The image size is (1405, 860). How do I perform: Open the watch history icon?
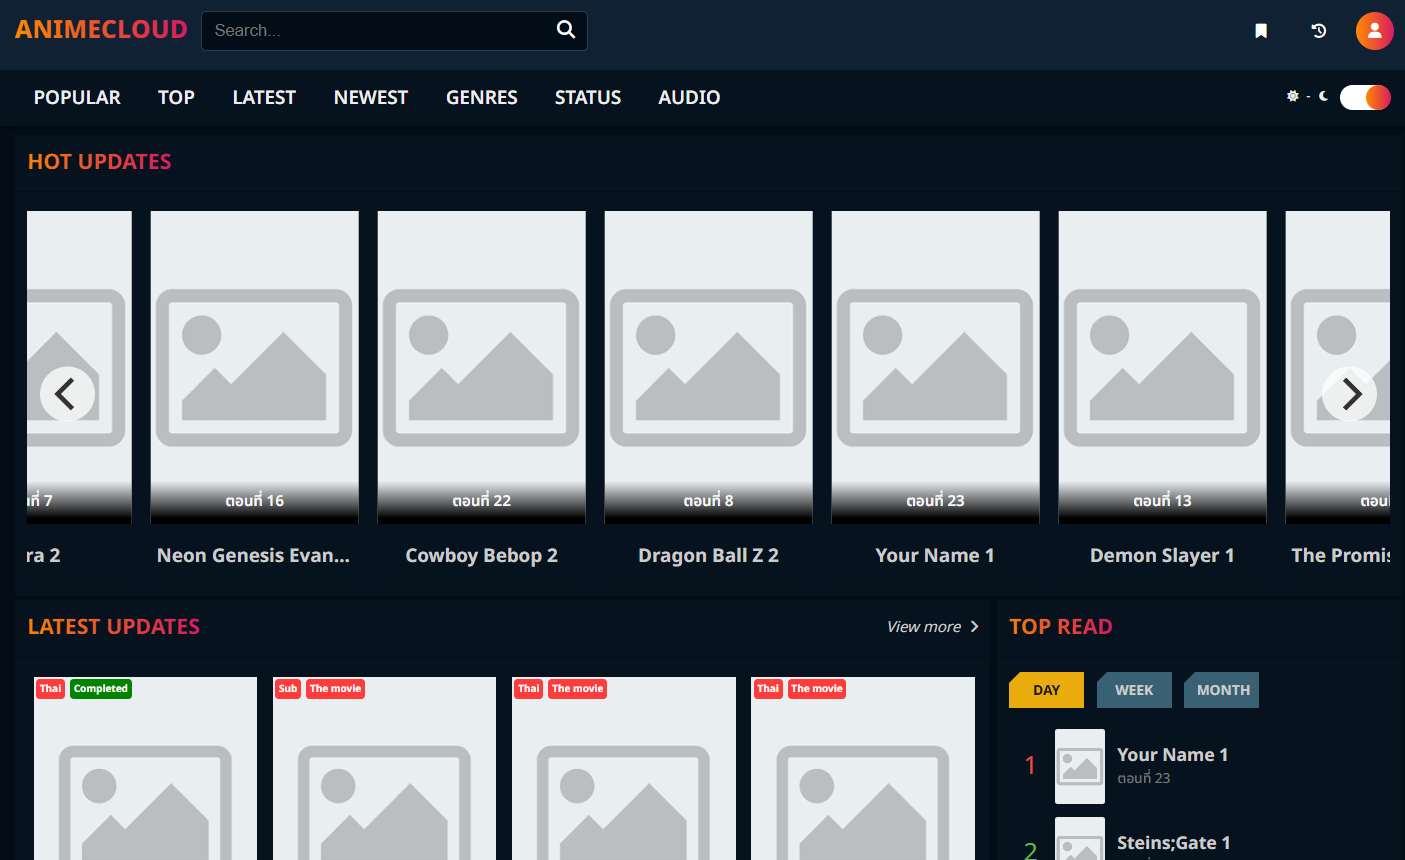(1318, 31)
